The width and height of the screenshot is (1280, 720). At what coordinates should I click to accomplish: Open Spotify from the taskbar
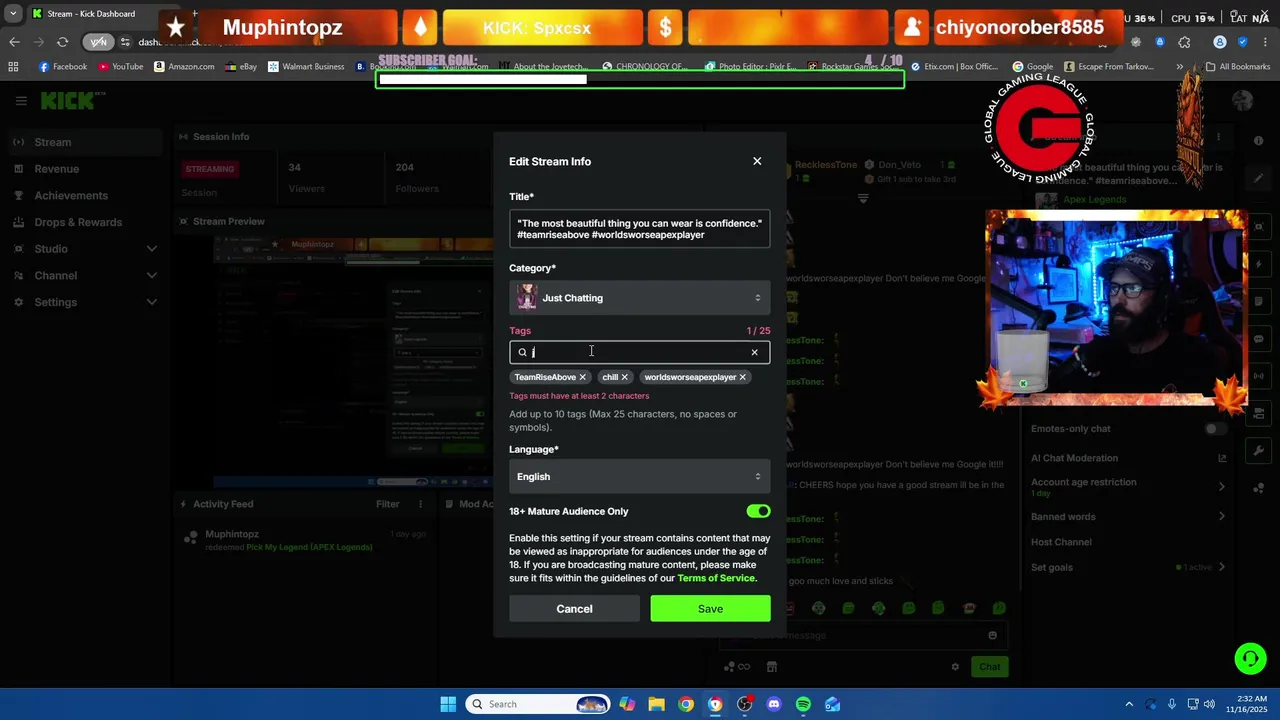tap(803, 704)
